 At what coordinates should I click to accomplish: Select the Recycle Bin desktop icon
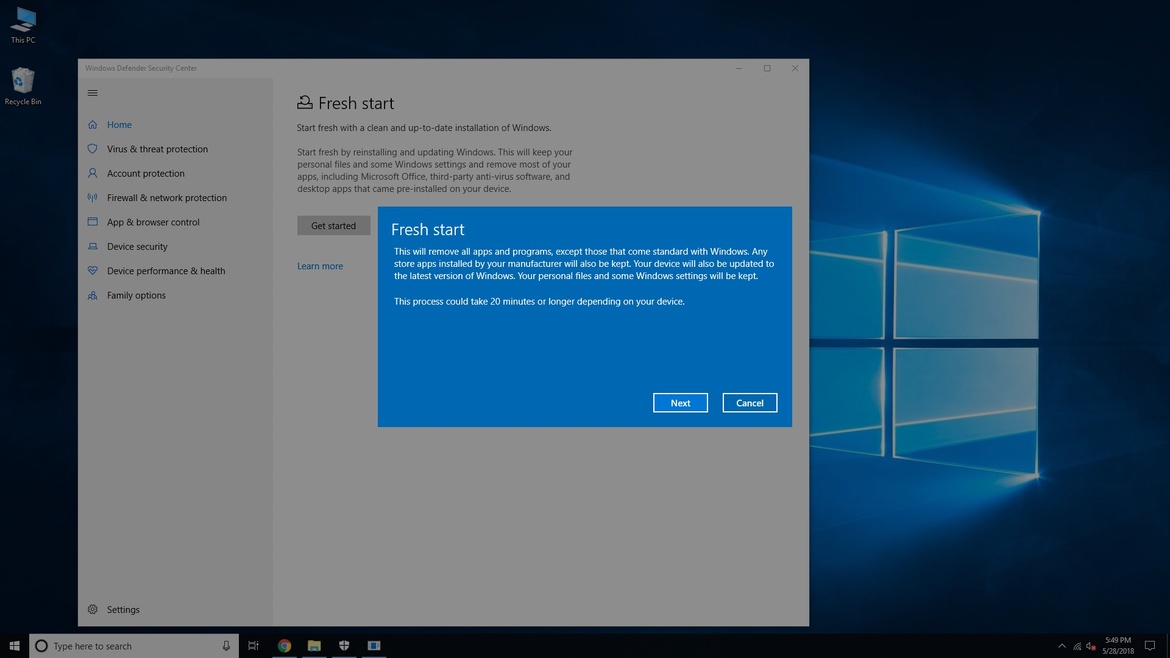(x=23, y=87)
